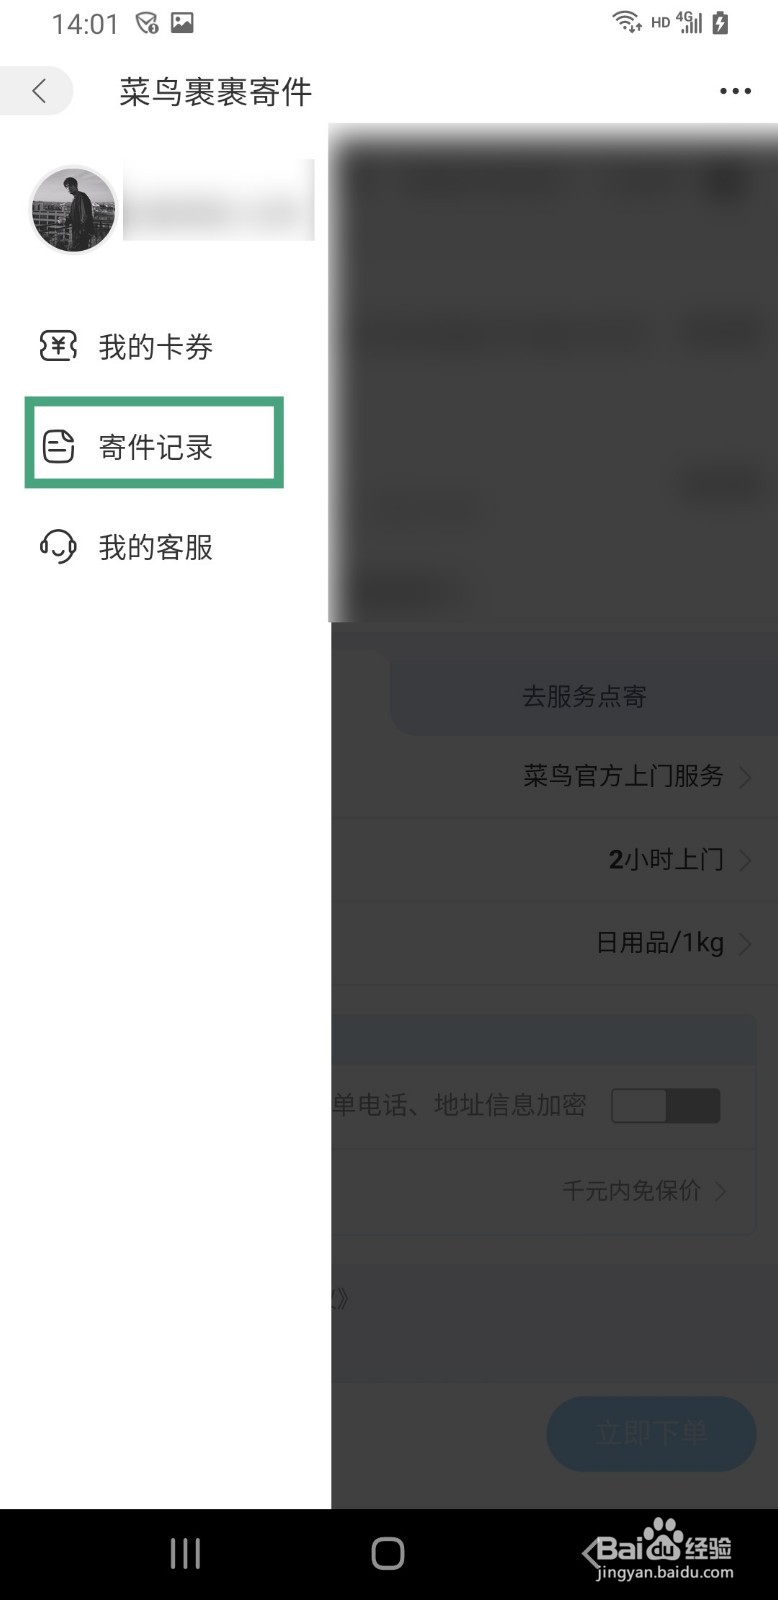
Task: Switch to 去服务点寄 tab
Action: pos(584,696)
